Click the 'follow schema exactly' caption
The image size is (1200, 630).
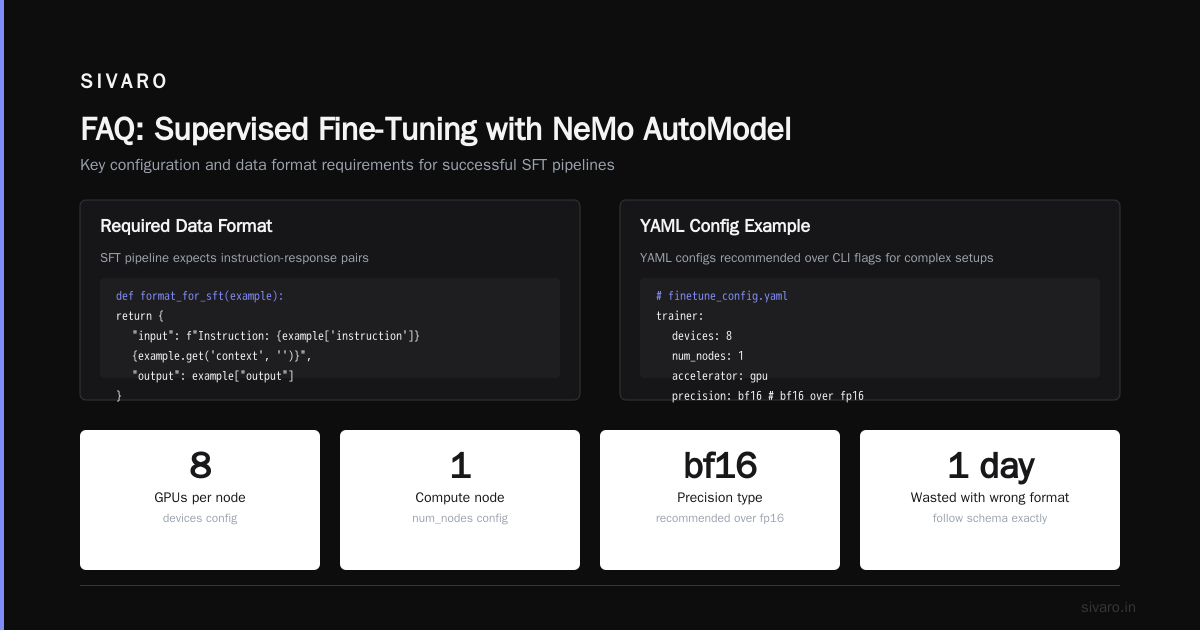click(x=990, y=519)
